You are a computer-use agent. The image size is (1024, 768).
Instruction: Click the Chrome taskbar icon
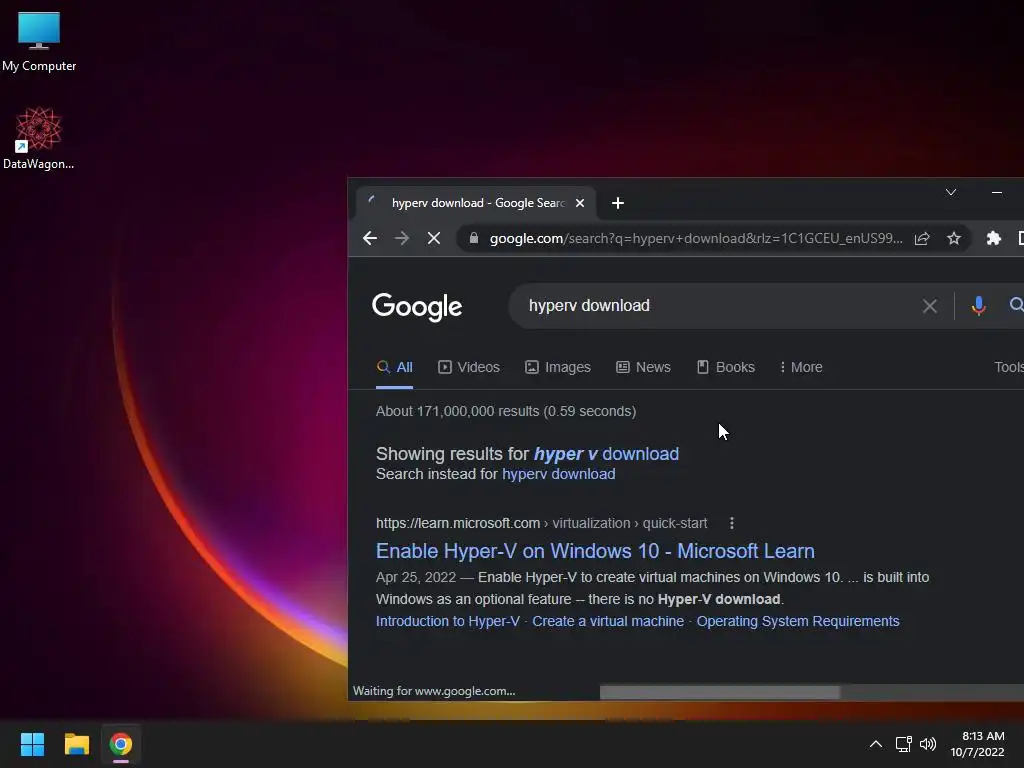pos(121,744)
